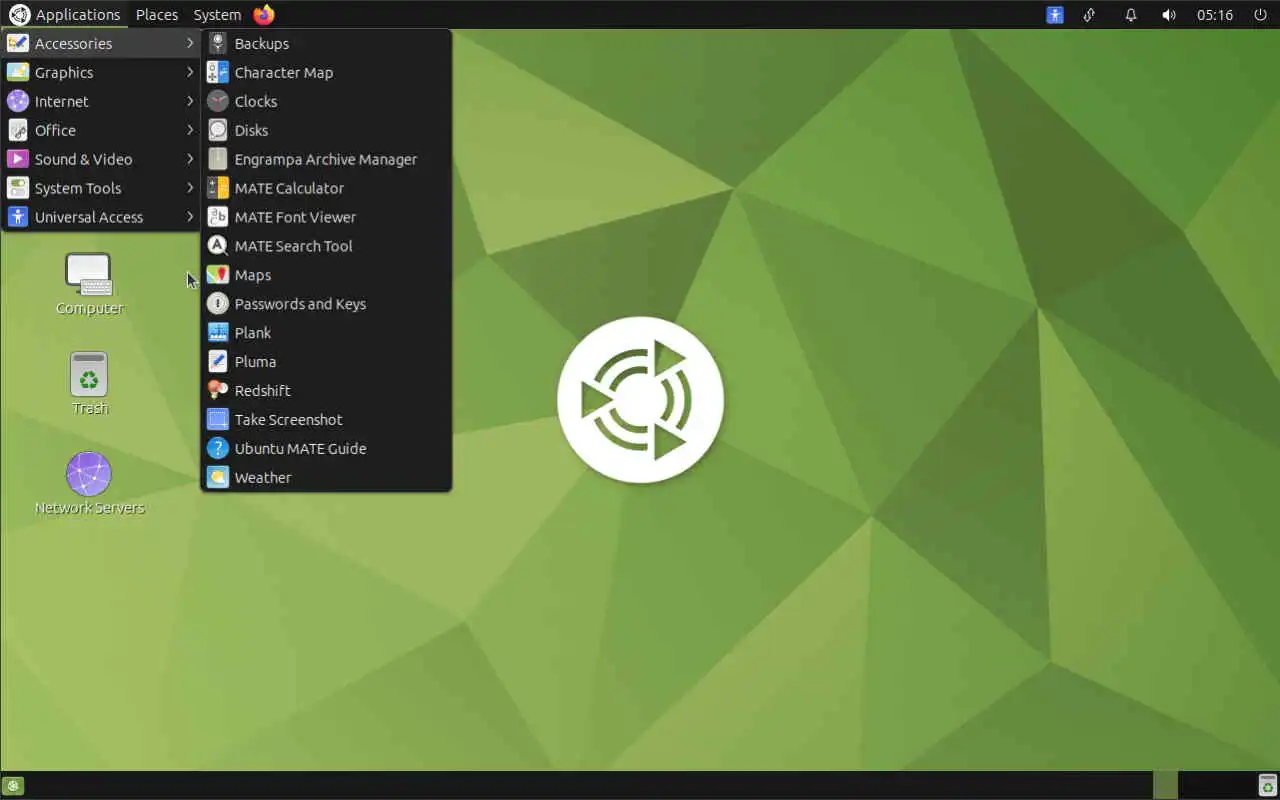
Task: Open Backups from Accessories menu
Action: coord(326,44)
